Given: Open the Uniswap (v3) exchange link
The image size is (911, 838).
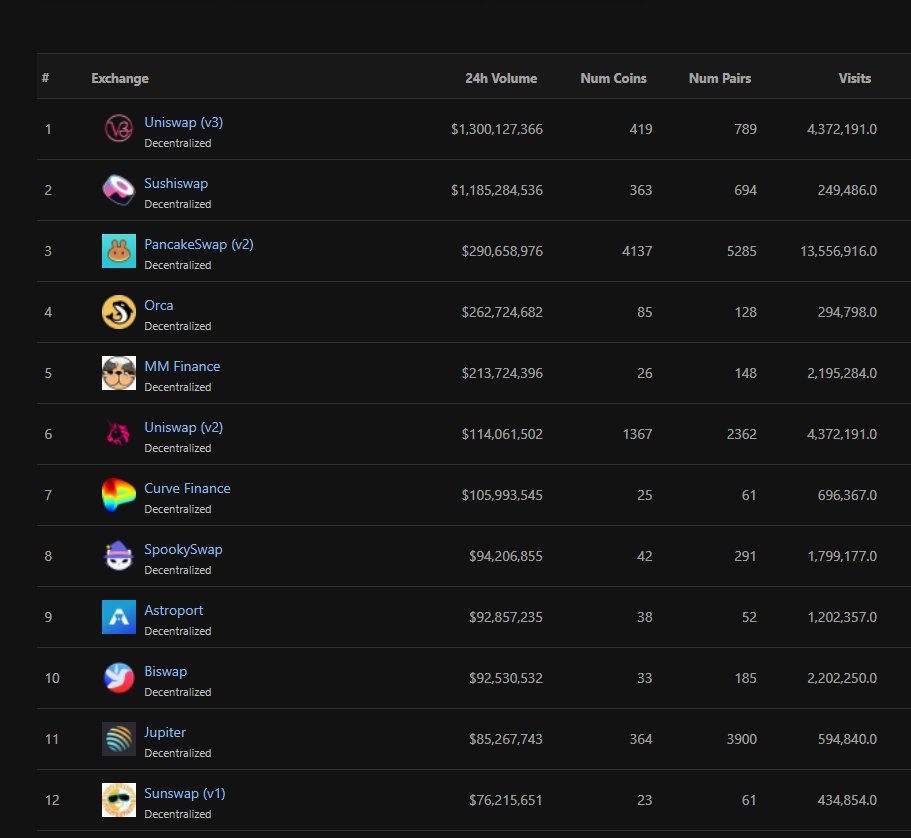Looking at the screenshot, I should (x=184, y=123).
